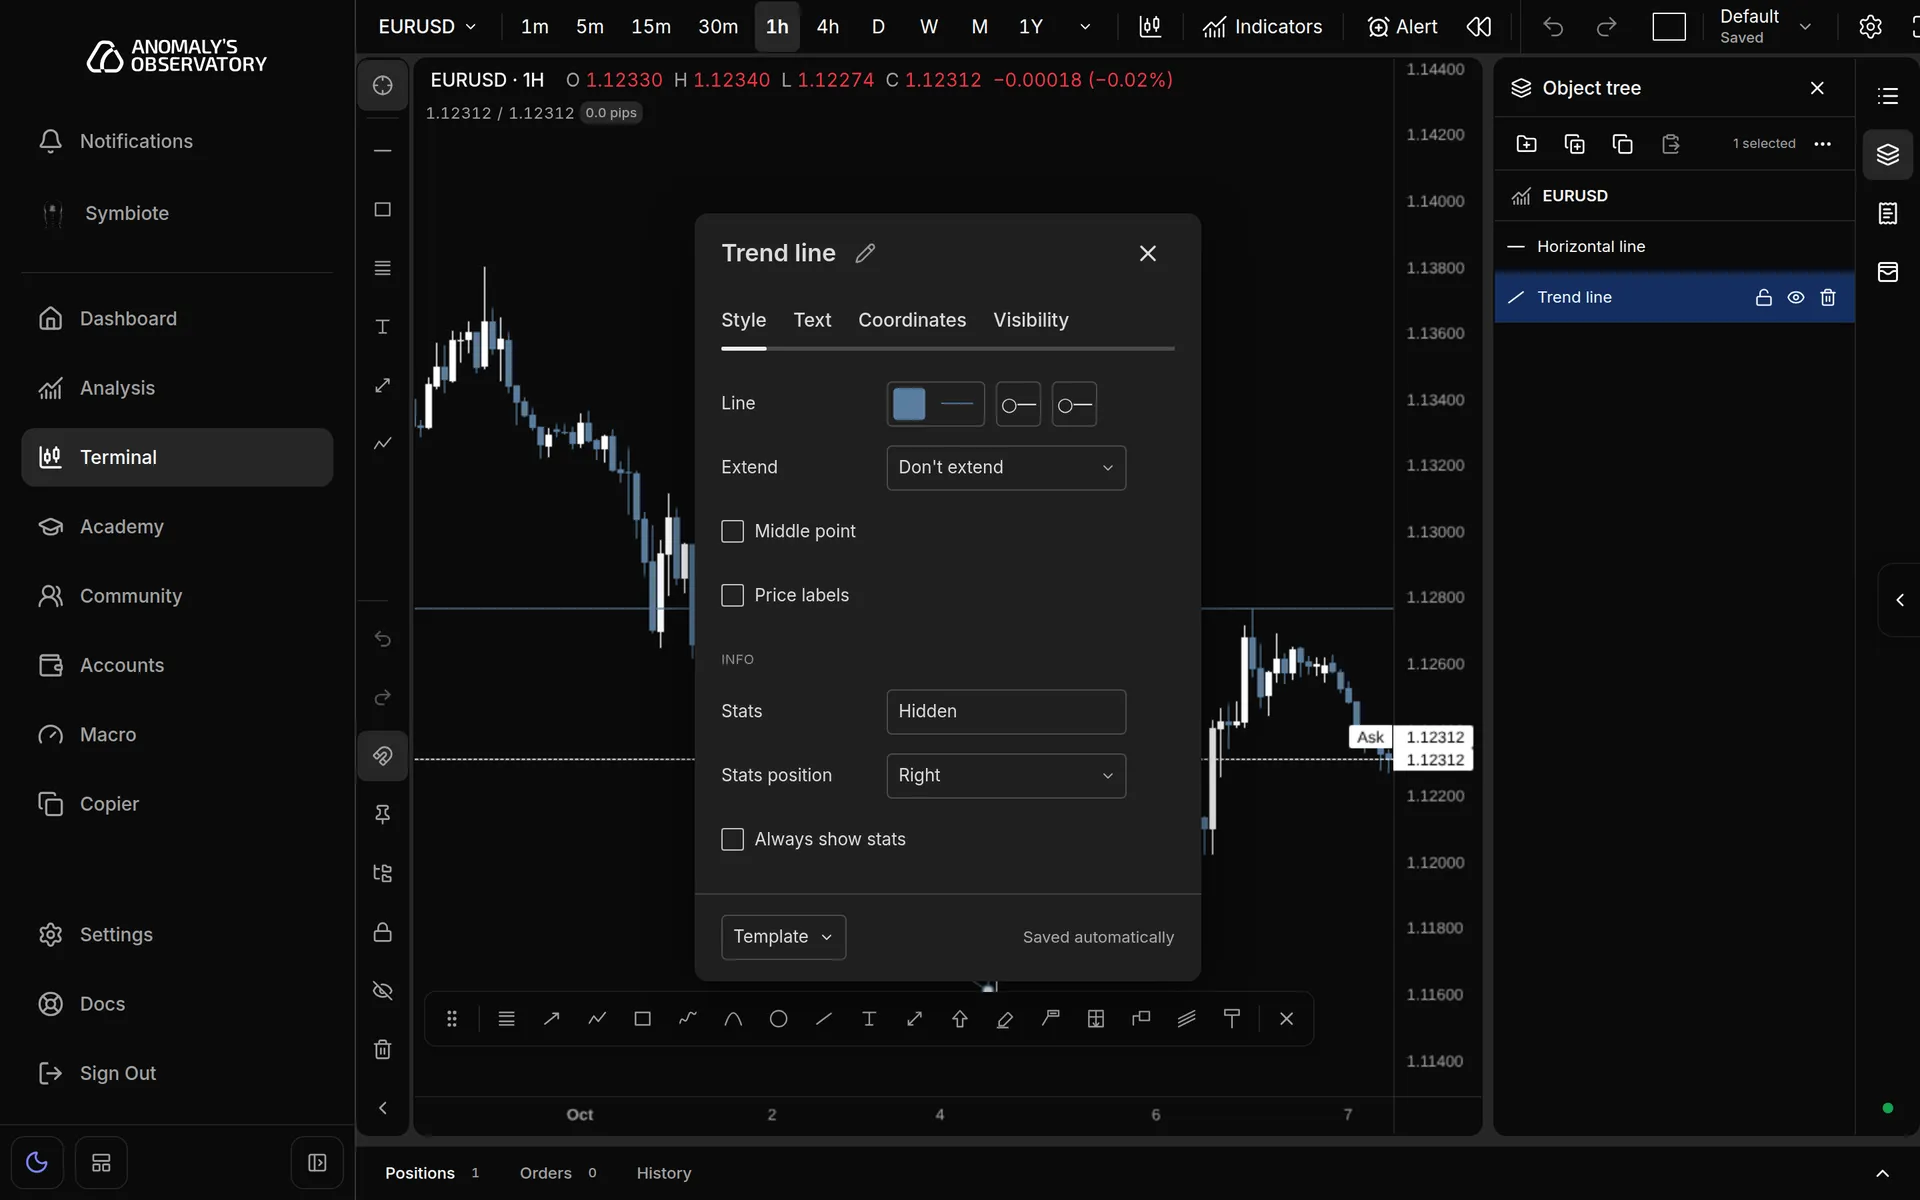This screenshot has height=1200, width=1920.
Task: Switch to the Visibility tab
Action: (x=1031, y=320)
